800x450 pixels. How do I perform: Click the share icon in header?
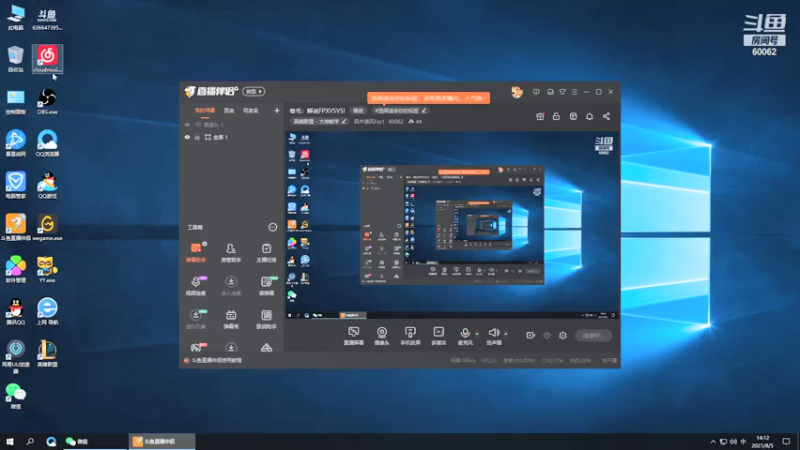[606, 116]
